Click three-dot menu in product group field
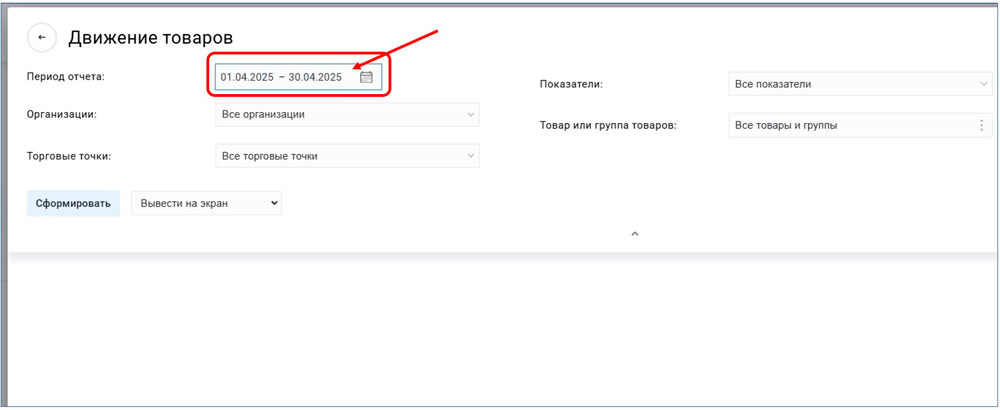 coord(981,126)
